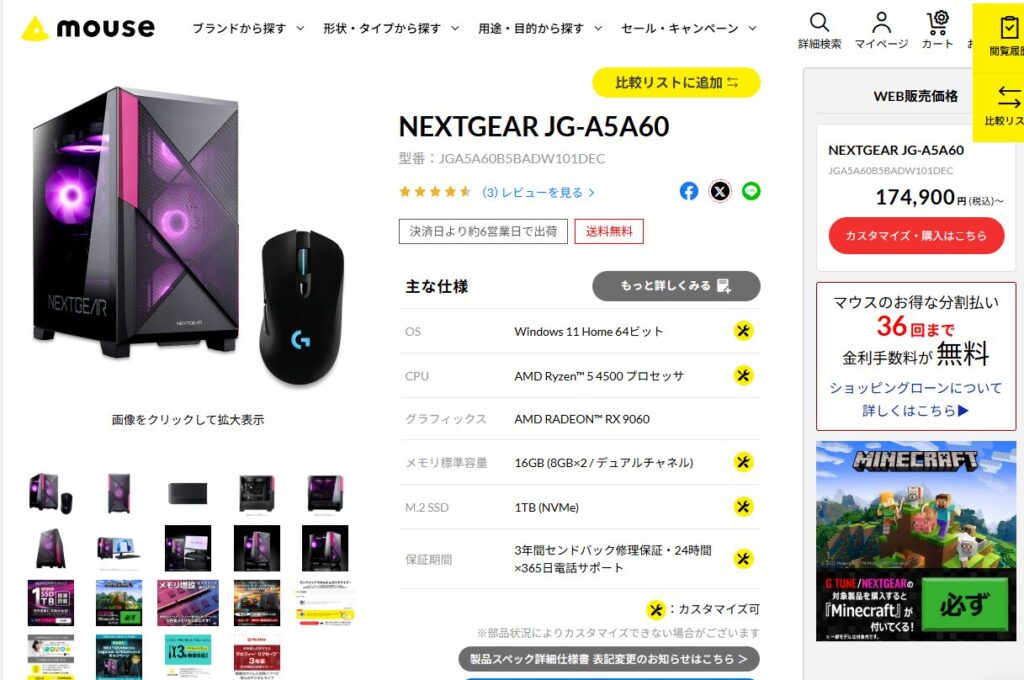1024x680 pixels.
Task: Click the もっと詳しくみる button
Action: [676, 286]
